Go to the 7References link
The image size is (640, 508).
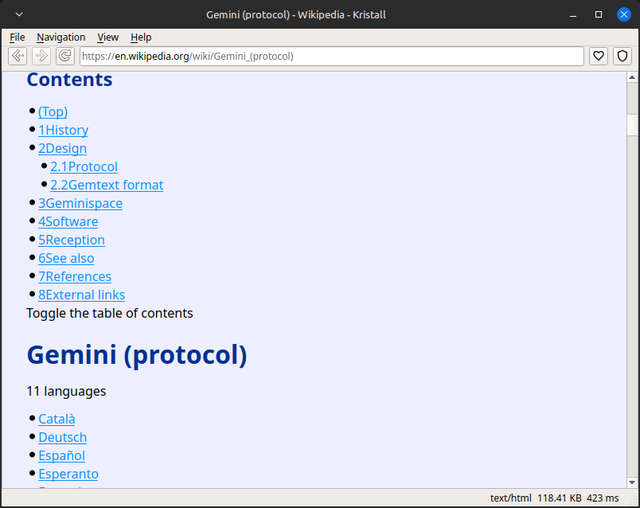(75, 277)
